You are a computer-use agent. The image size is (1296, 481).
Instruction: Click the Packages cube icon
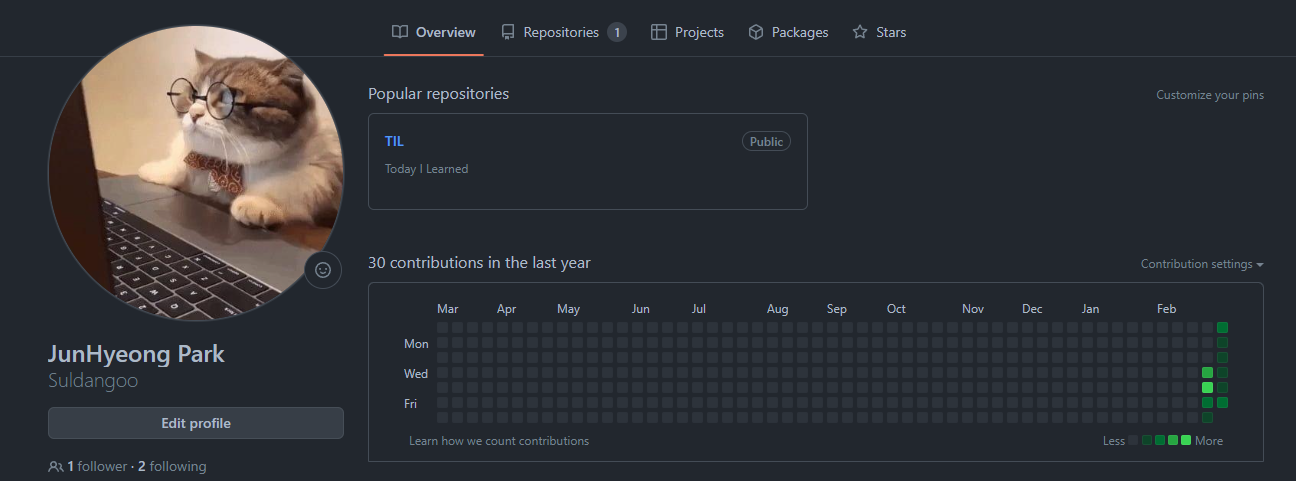click(756, 32)
